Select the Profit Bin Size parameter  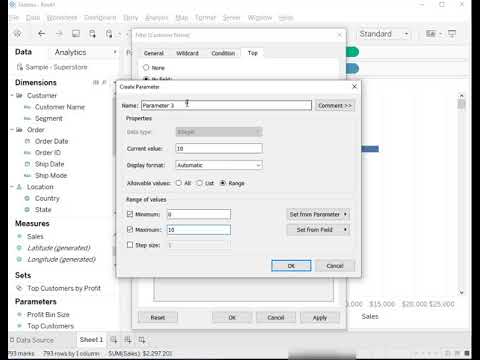click(48, 314)
